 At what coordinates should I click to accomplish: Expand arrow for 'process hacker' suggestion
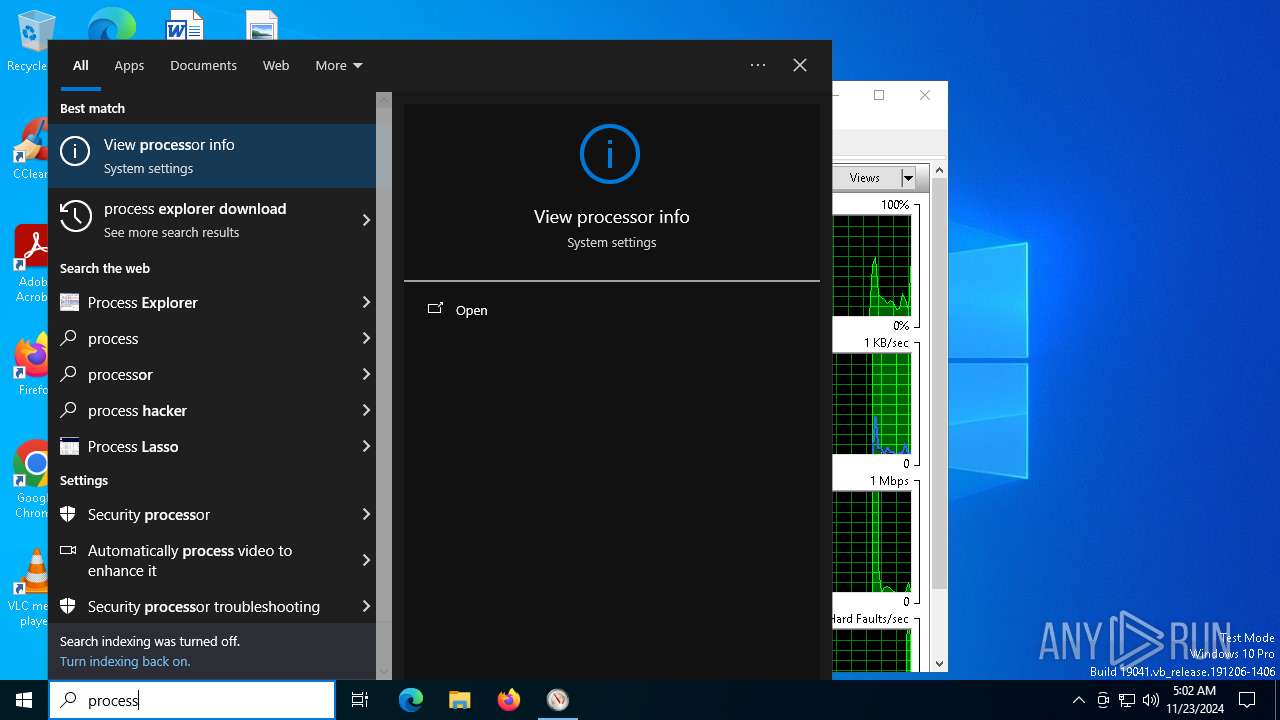pyautogui.click(x=366, y=410)
